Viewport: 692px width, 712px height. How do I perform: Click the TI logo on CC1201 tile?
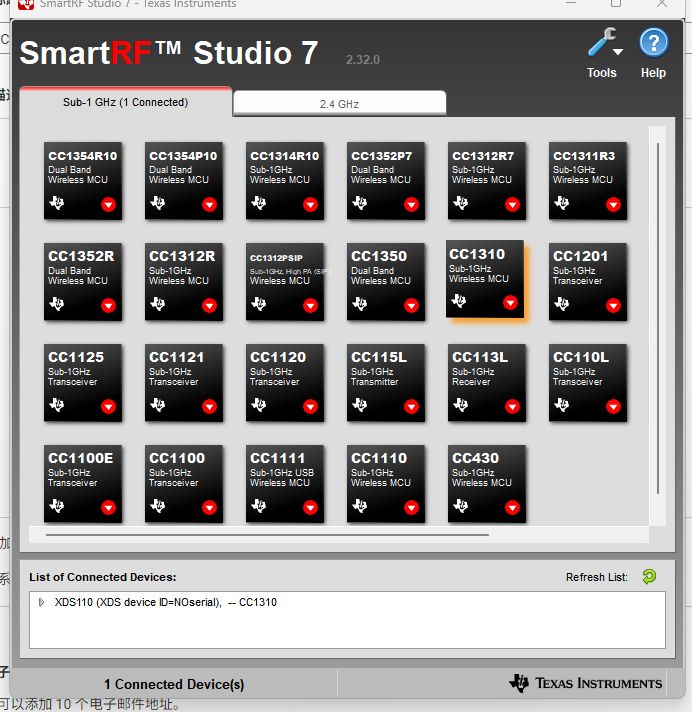coord(562,303)
